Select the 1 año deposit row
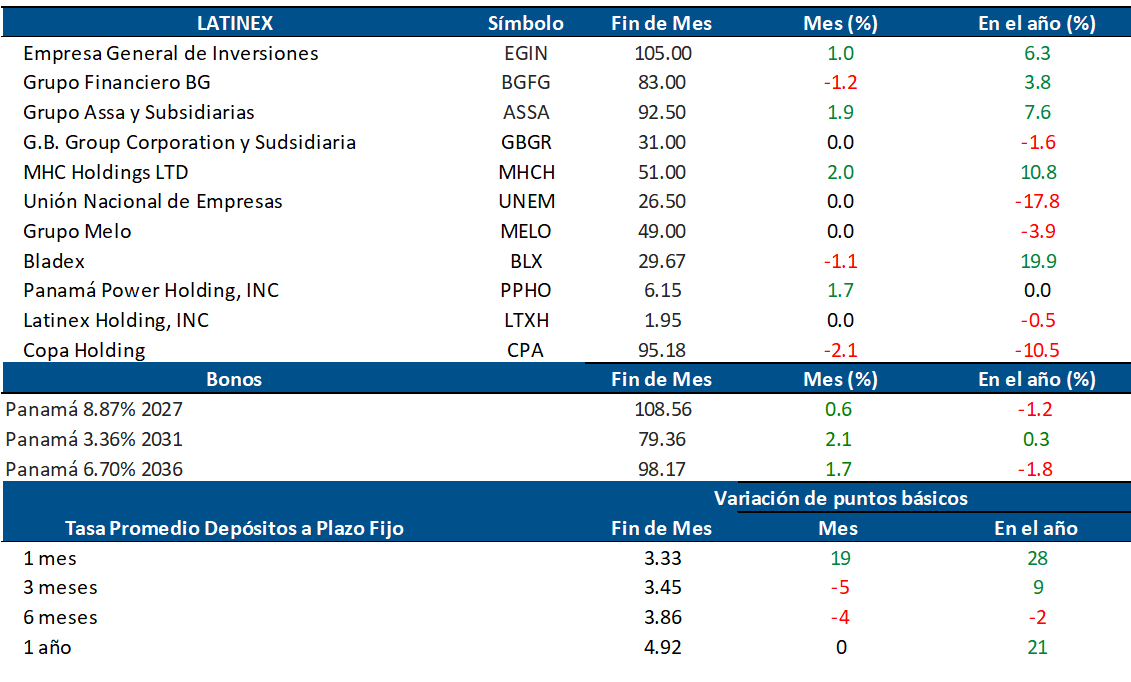Screen dimensions: 1131x682 [48, 647]
